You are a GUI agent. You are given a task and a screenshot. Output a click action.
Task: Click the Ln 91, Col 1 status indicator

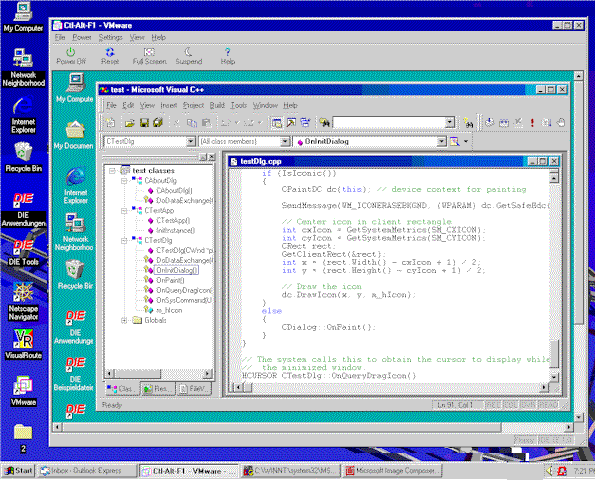tap(455, 405)
